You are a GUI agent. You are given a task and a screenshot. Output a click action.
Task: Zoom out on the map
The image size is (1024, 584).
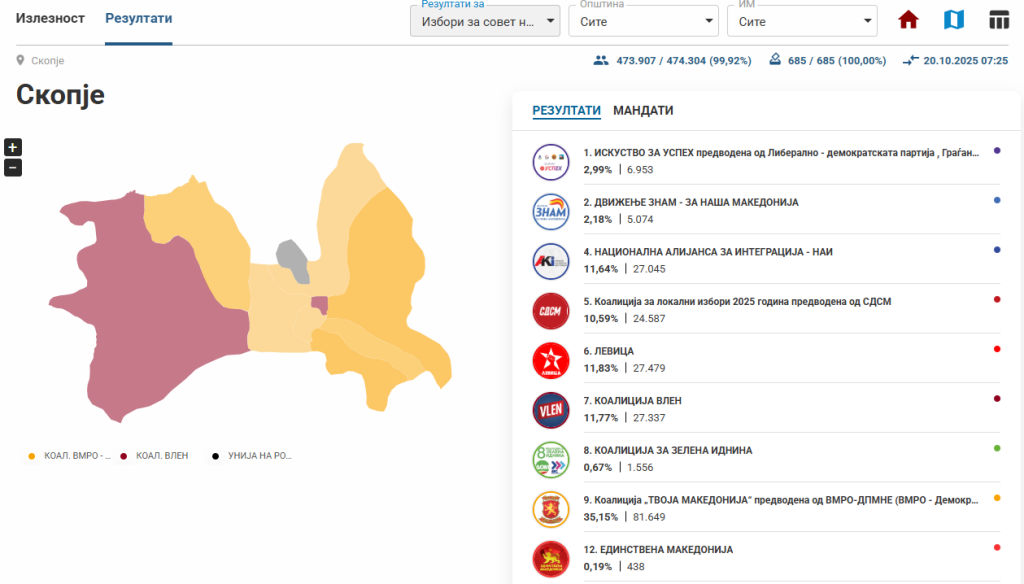click(13, 168)
